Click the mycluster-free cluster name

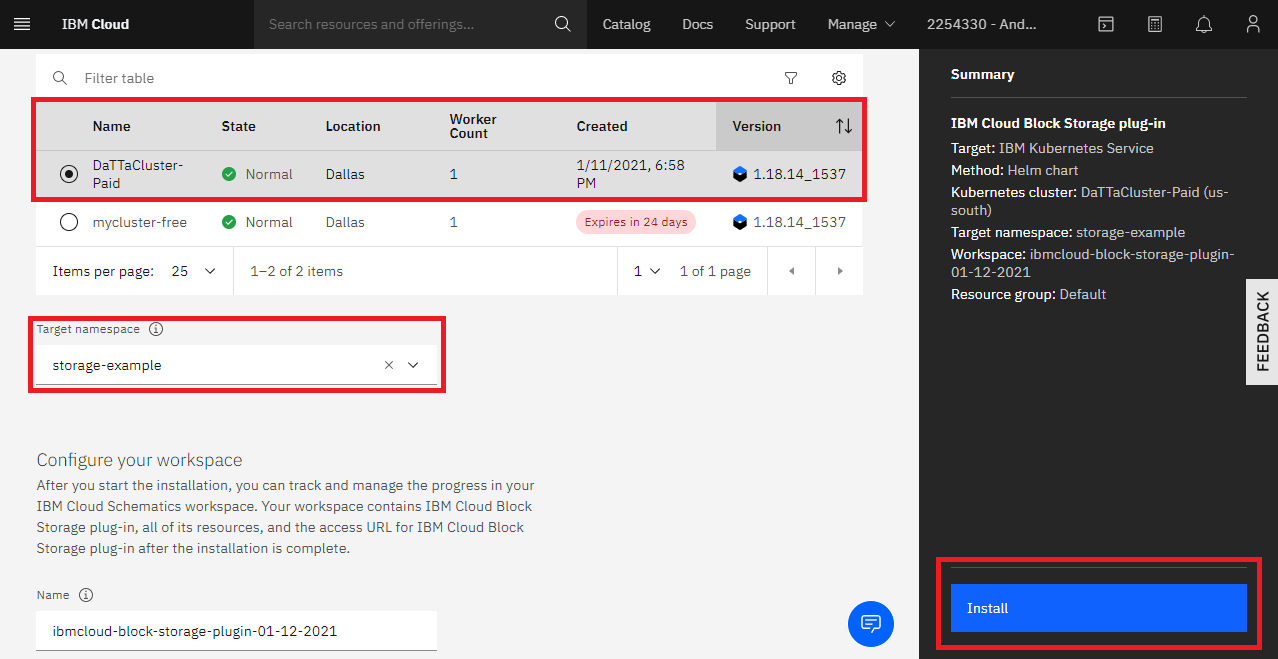[x=140, y=222]
